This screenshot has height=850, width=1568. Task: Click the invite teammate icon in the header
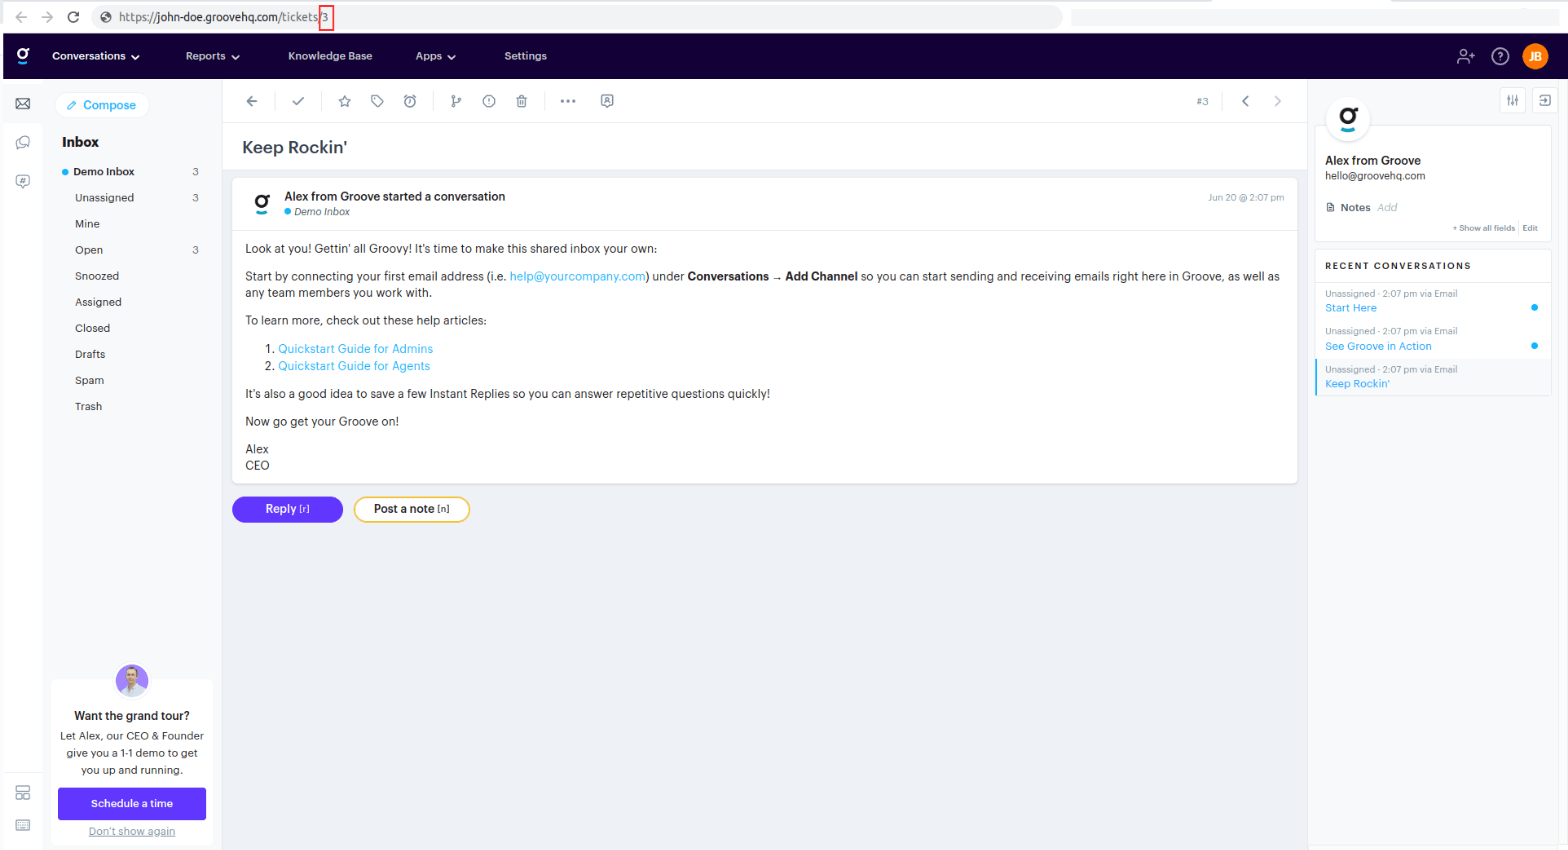pos(1466,56)
